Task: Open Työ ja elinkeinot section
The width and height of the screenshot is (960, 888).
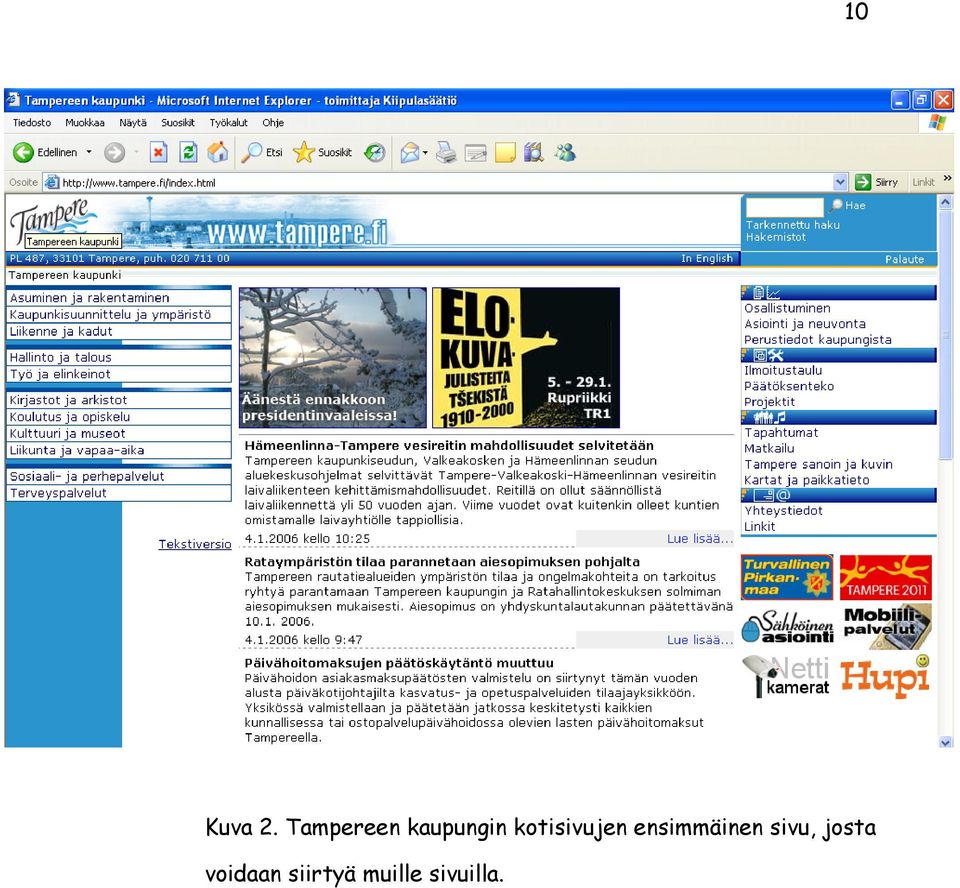Action: 119,374
